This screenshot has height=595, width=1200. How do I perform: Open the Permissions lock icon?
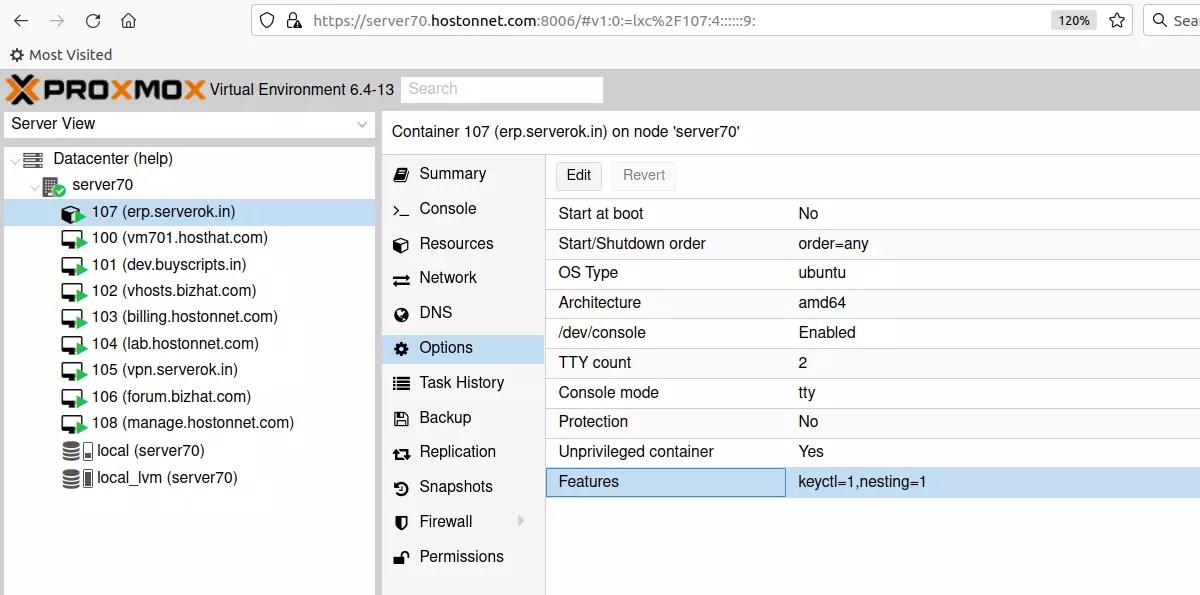[401, 556]
